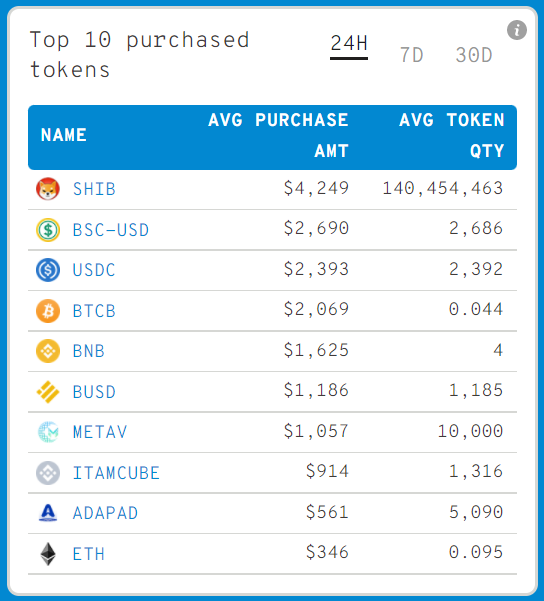Click the AVG PURCHASE AMT column header
This screenshot has height=601, width=544.
pyautogui.click(x=278, y=135)
